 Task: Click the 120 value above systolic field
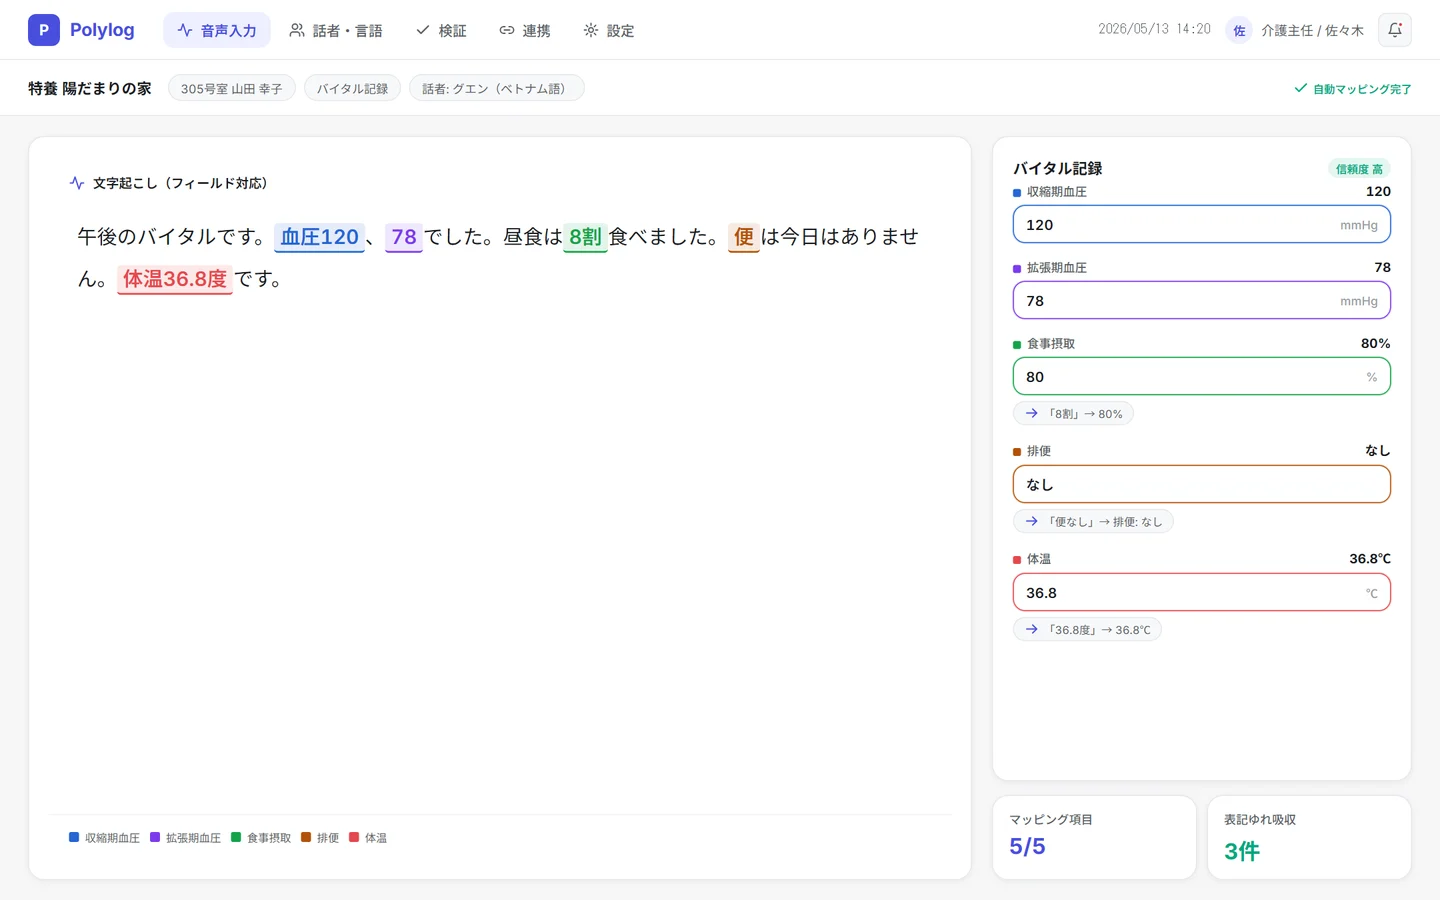click(1378, 191)
